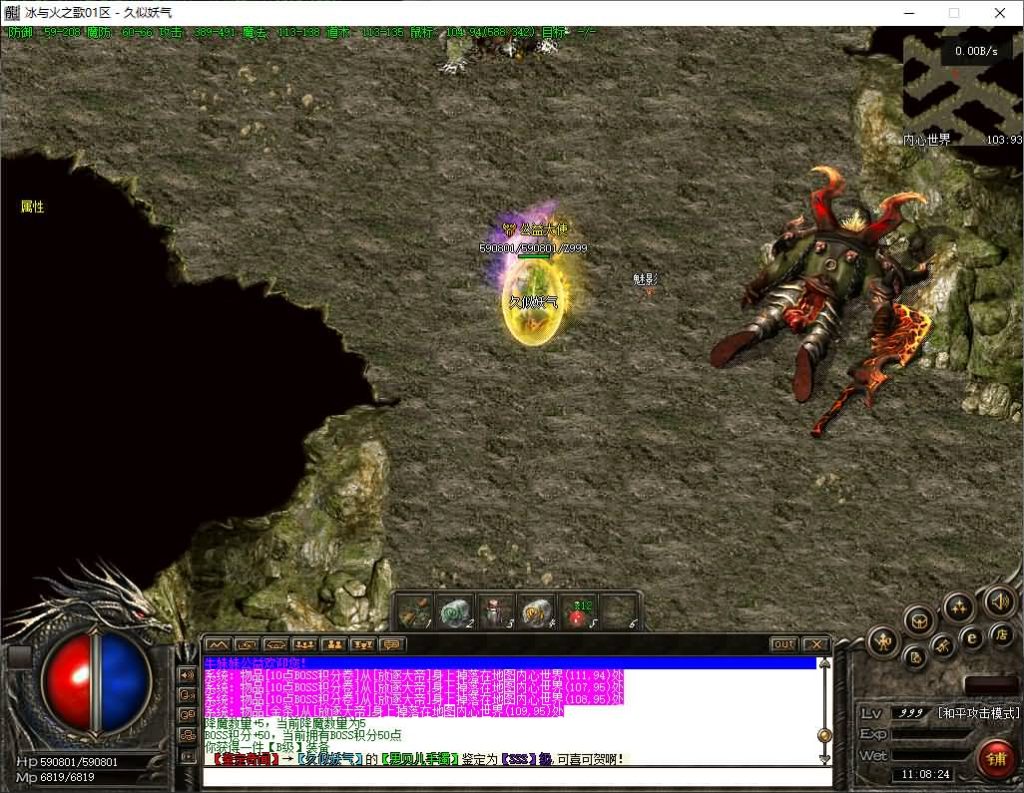Click the round 'e' icon
The image size is (1024, 793).
(x=971, y=639)
